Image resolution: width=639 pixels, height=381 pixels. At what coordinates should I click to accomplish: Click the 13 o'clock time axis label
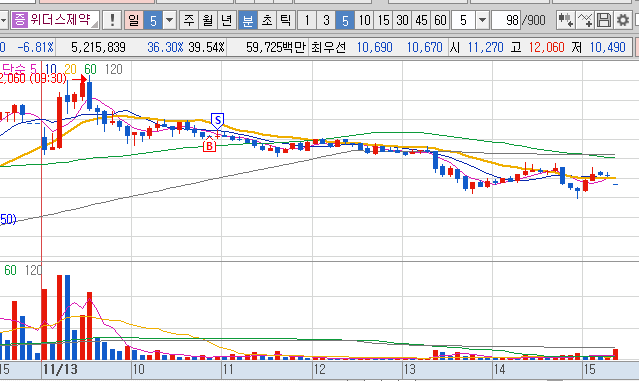[x=410, y=370]
